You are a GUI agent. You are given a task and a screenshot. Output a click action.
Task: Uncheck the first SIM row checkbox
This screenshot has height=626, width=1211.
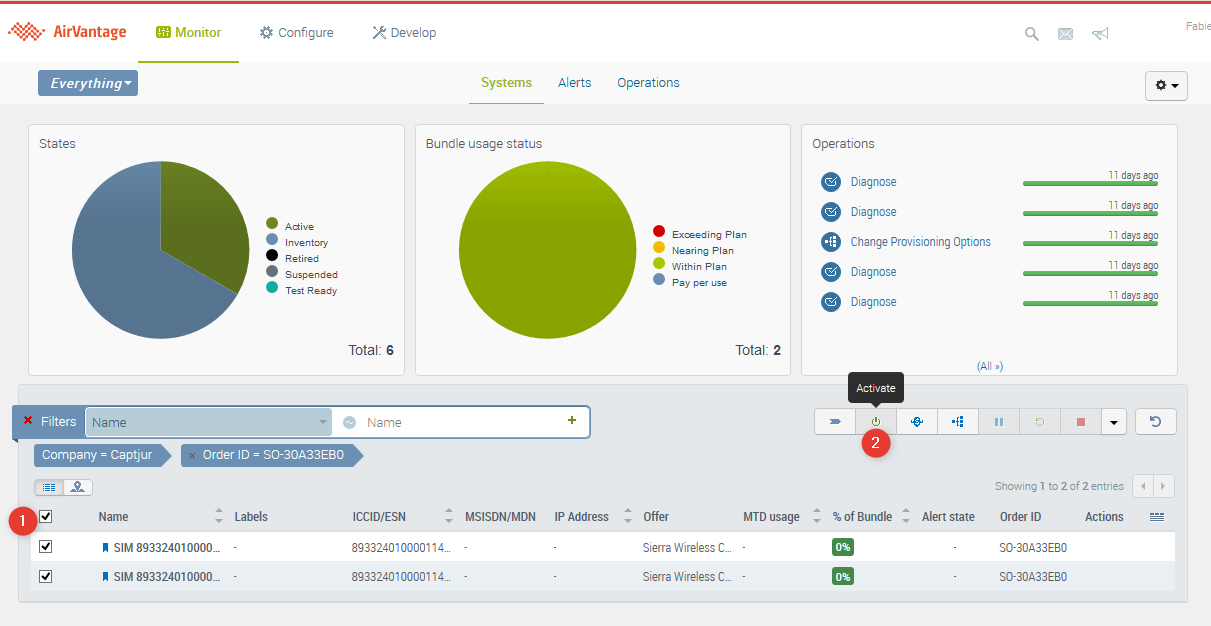(x=46, y=547)
